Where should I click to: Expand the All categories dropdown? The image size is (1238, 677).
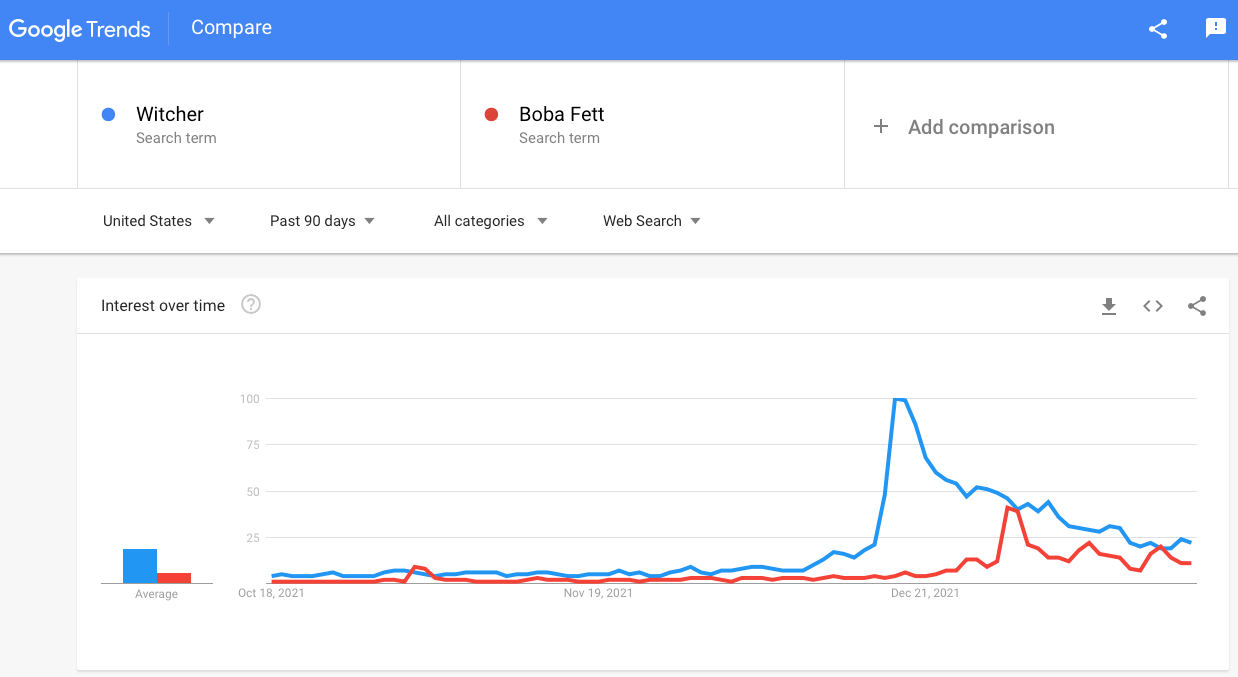[490, 221]
